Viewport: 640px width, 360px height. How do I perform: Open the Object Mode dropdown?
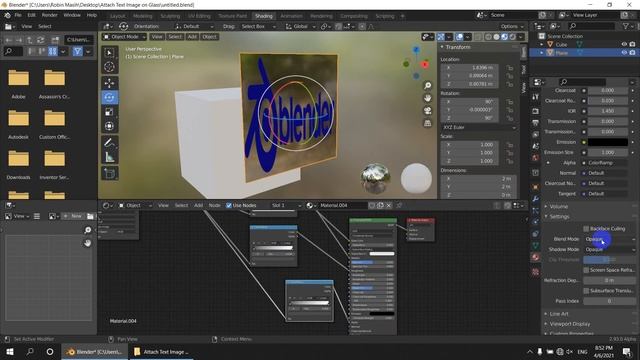pos(124,37)
